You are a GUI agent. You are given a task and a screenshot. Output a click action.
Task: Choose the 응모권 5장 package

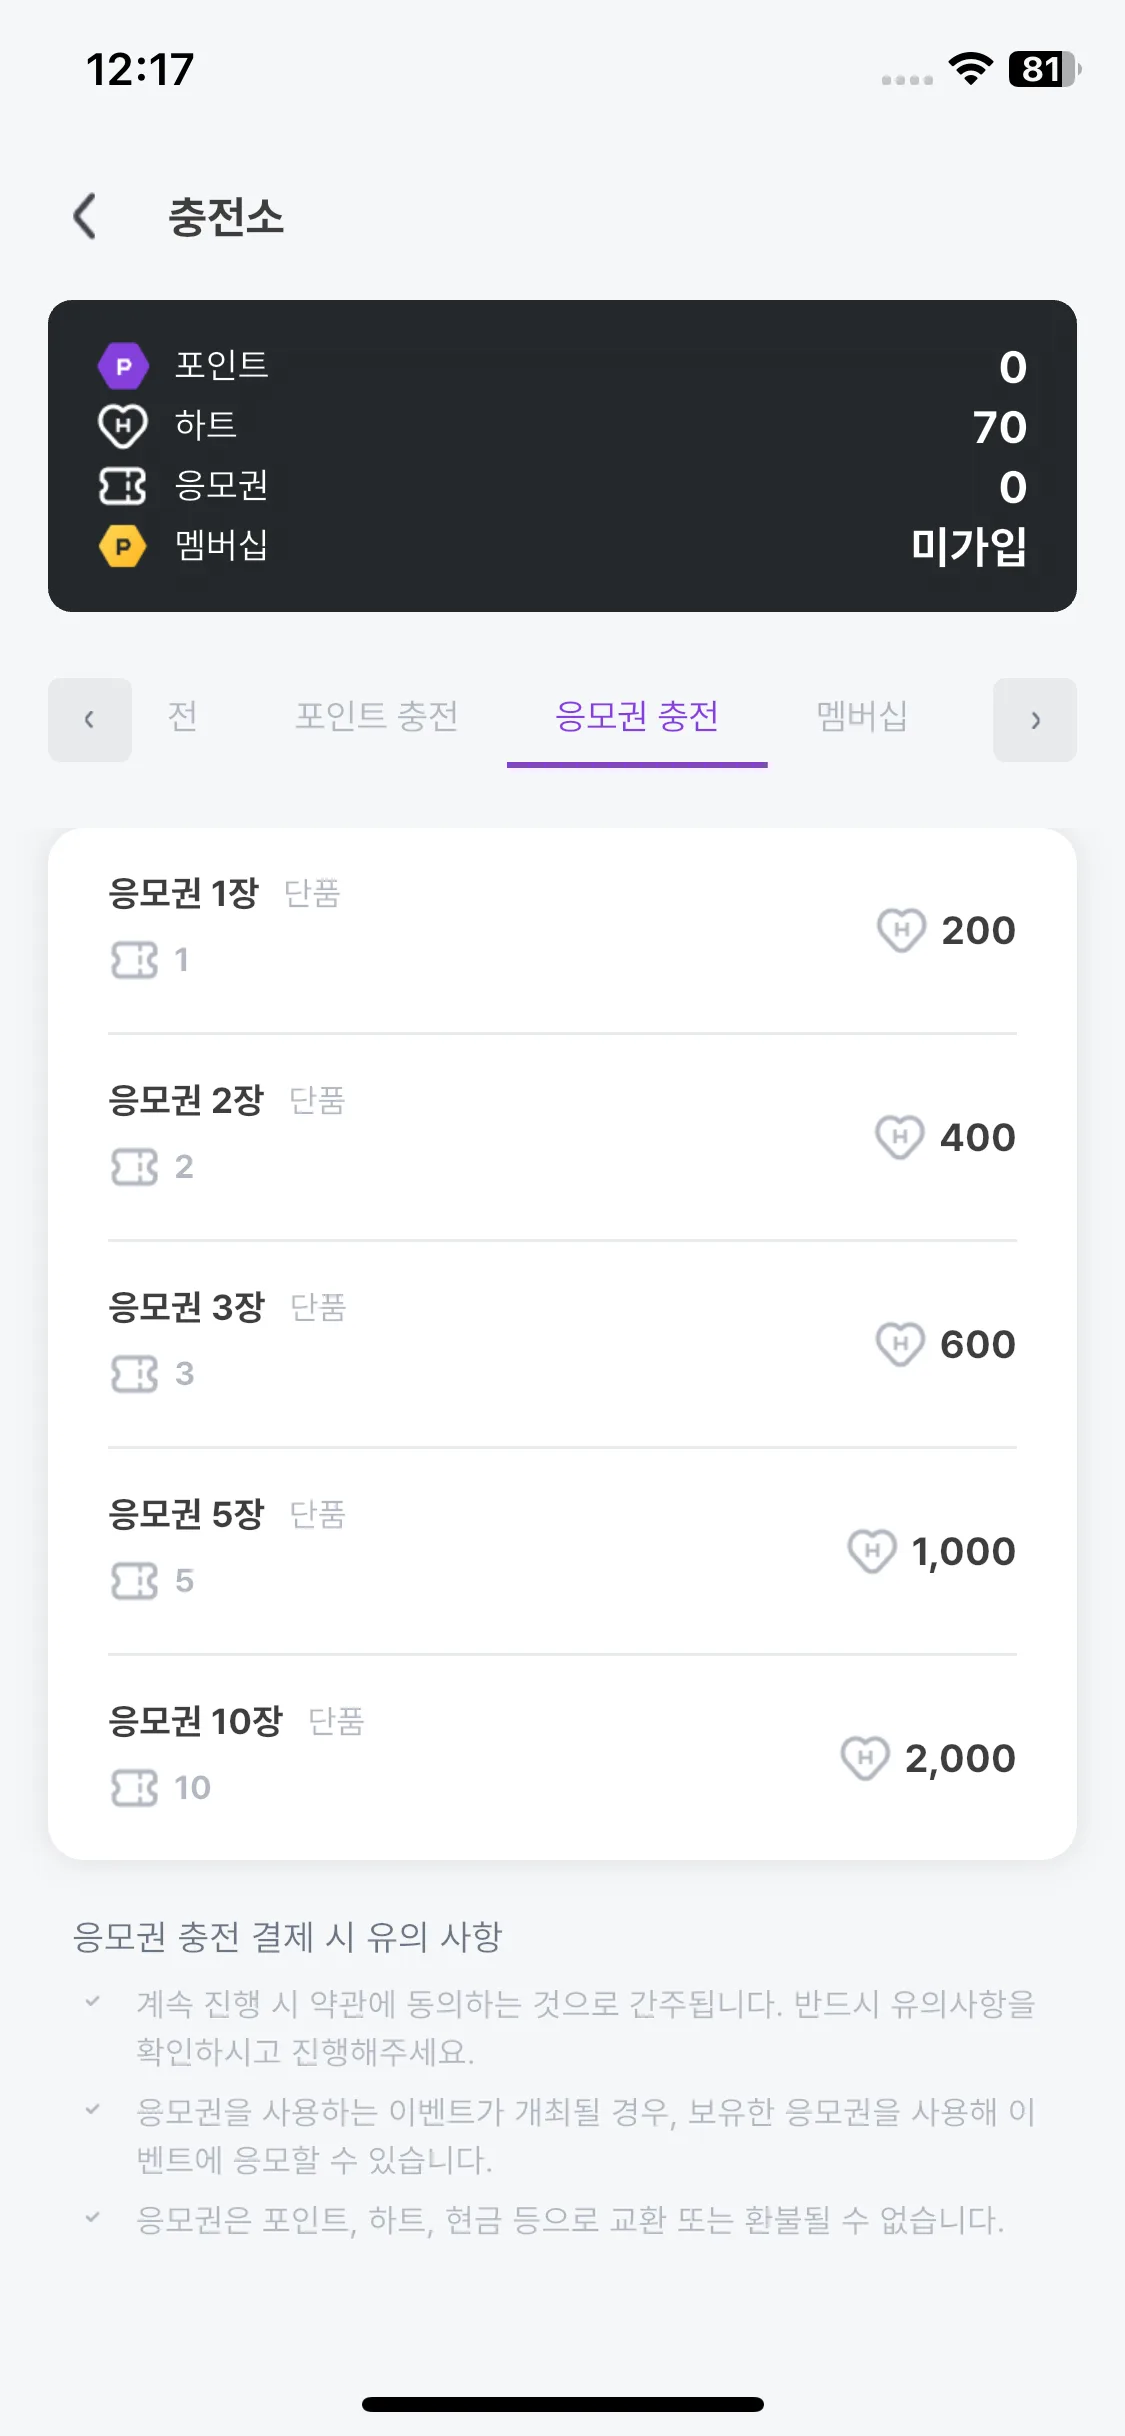pyautogui.click(x=562, y=1551)
